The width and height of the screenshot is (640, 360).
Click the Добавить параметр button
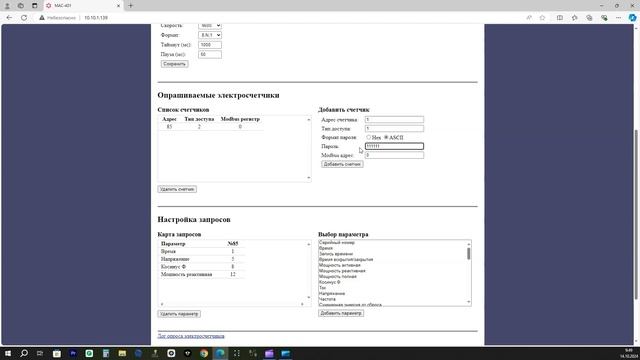[x=341, y=313]
